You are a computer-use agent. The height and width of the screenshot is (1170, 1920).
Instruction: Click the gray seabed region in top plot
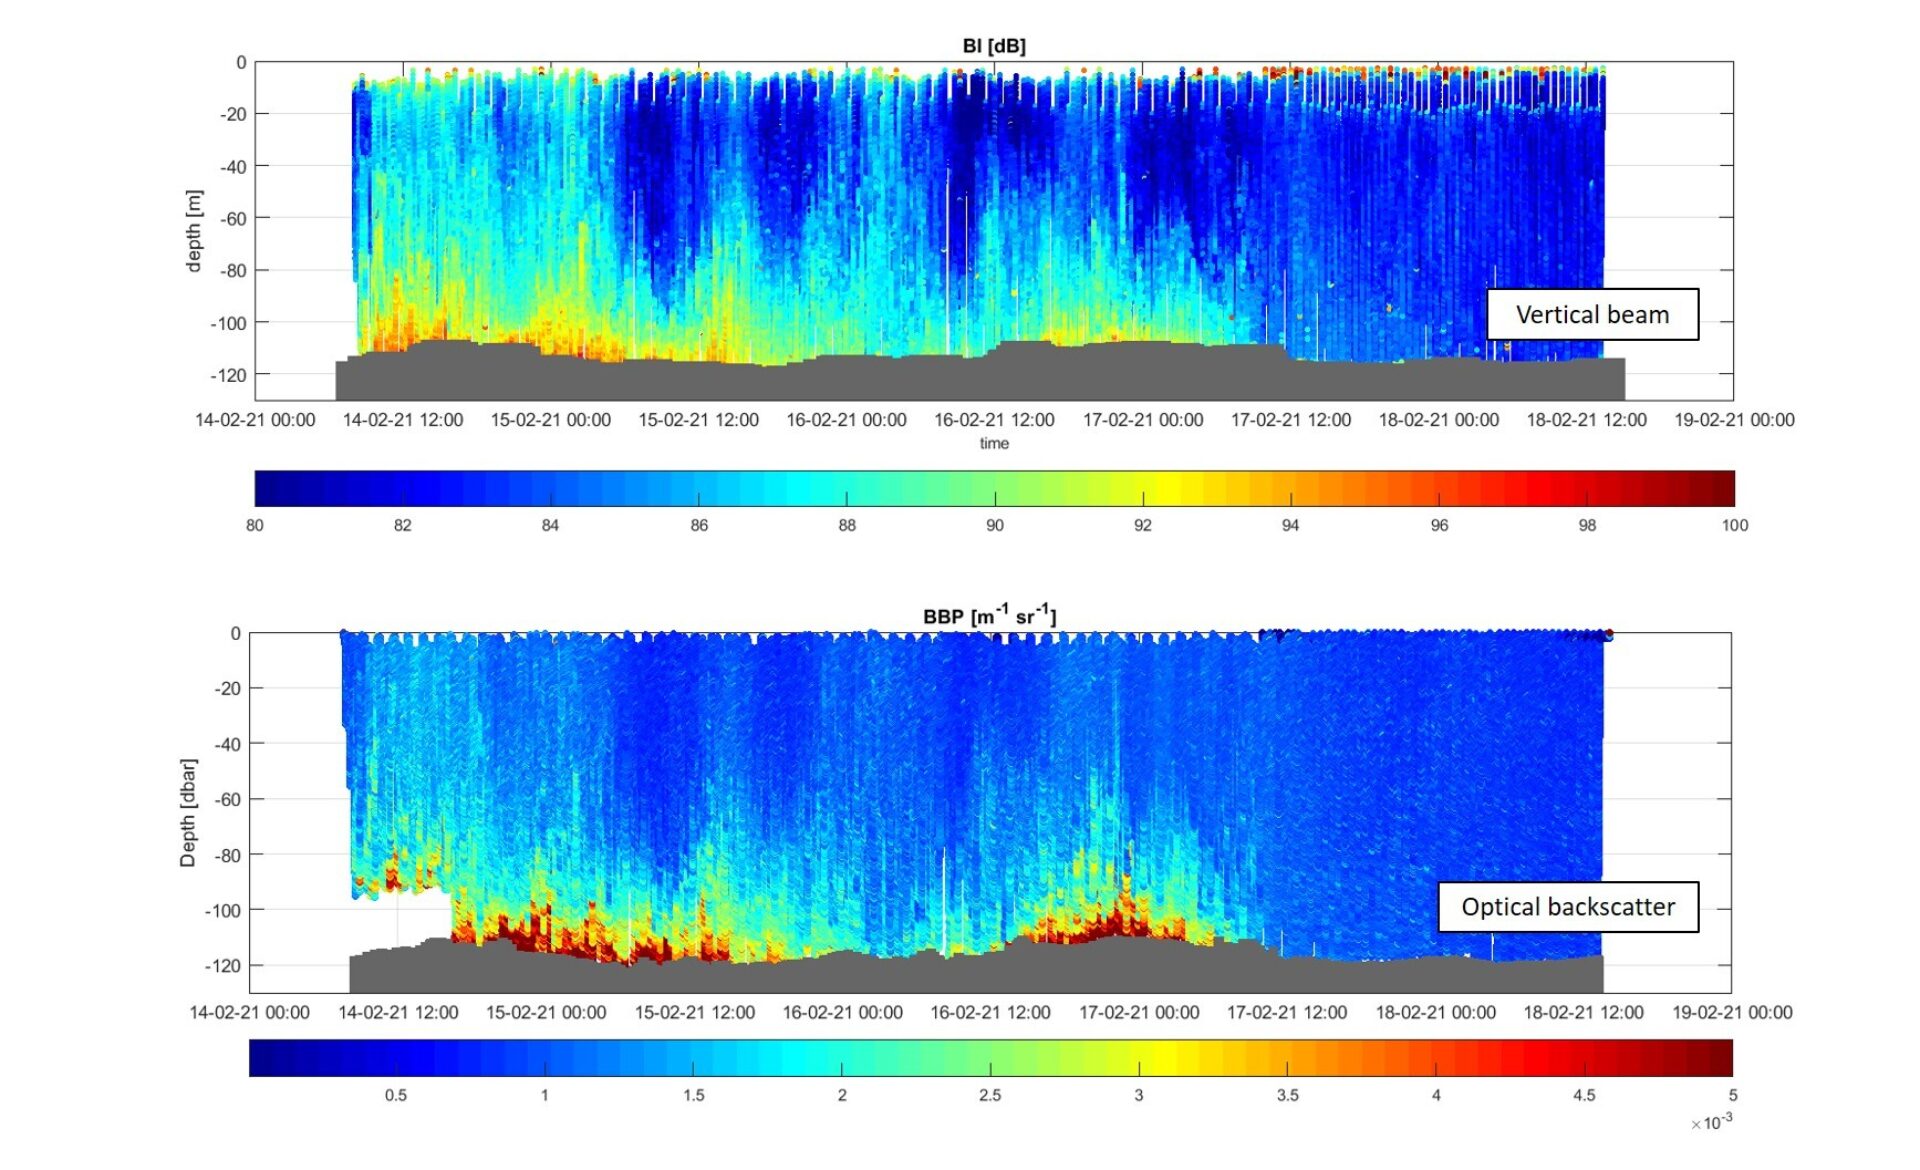(x=900, y=375)
